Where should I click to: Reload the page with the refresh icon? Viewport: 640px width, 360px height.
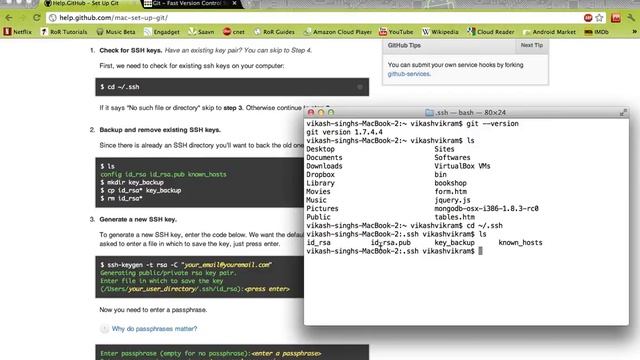click(x=37, y=18)
